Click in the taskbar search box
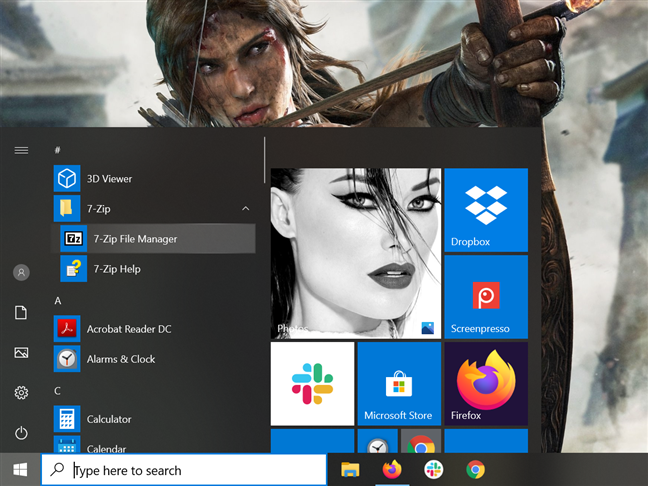The image size is (648, 486). click(x=184, y=470)
